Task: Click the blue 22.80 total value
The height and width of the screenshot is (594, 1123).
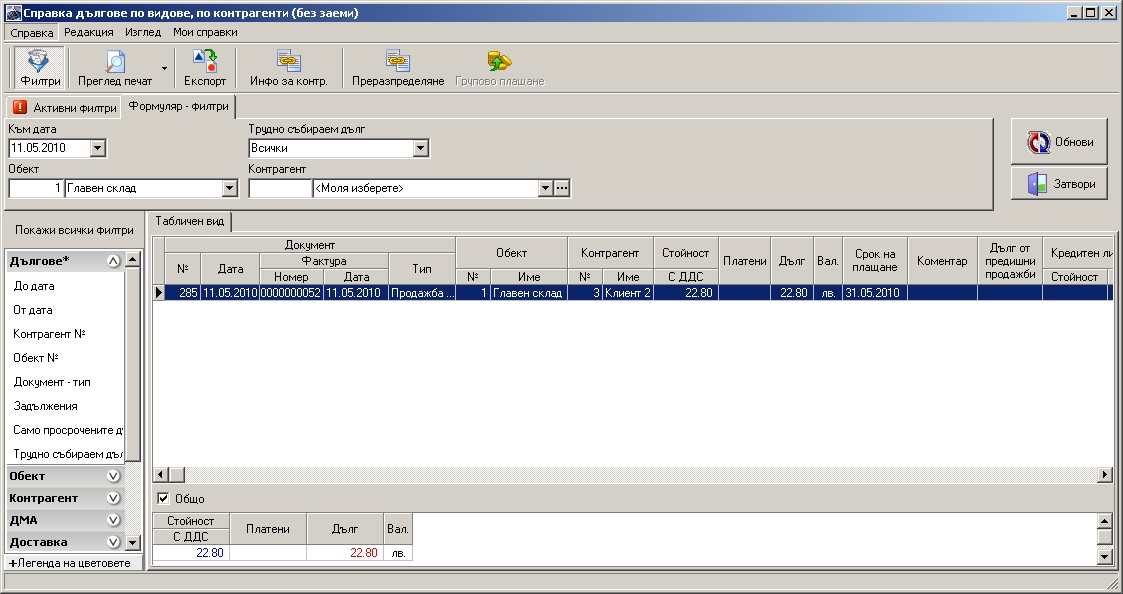Action: [210, 552]
